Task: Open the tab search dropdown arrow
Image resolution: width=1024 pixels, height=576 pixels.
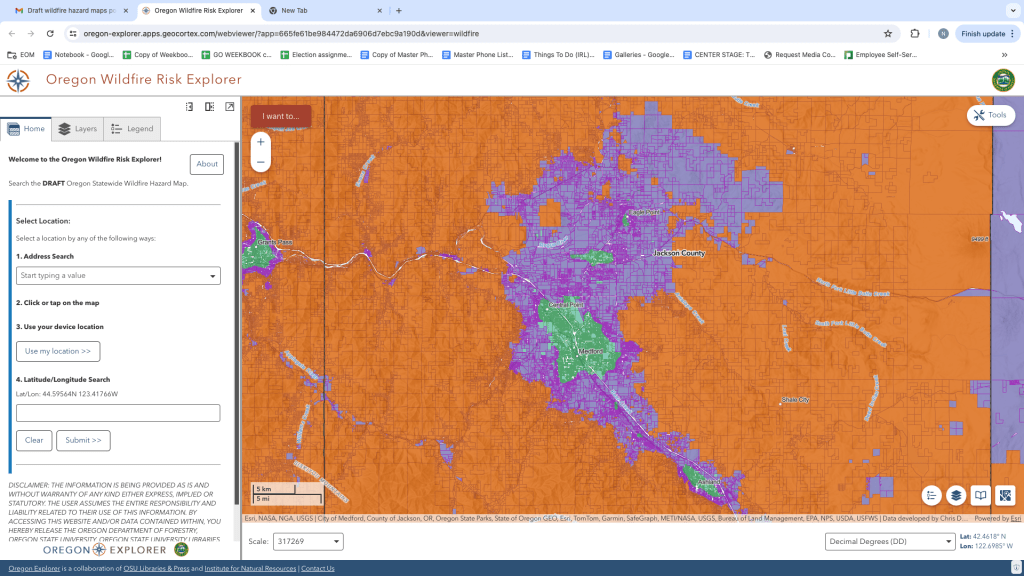Action: [x=1013, y=10]
